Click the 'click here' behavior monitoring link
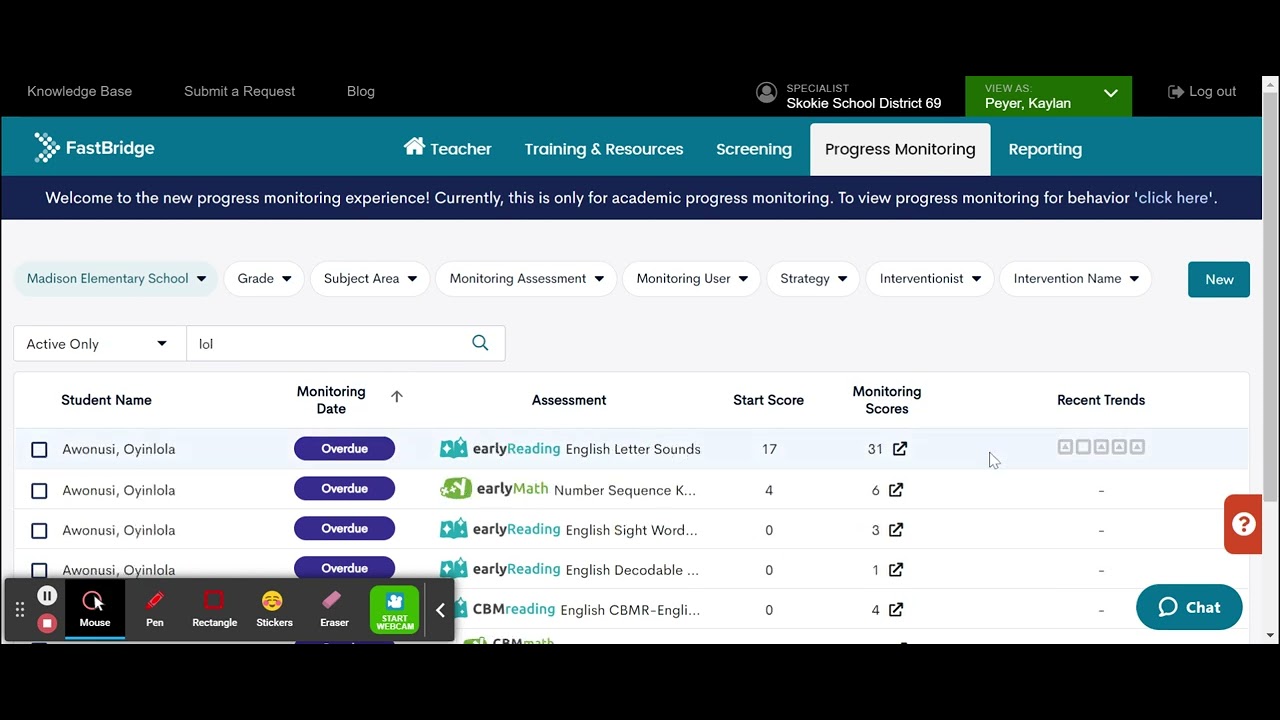1280x720 pixels. 1174,198
